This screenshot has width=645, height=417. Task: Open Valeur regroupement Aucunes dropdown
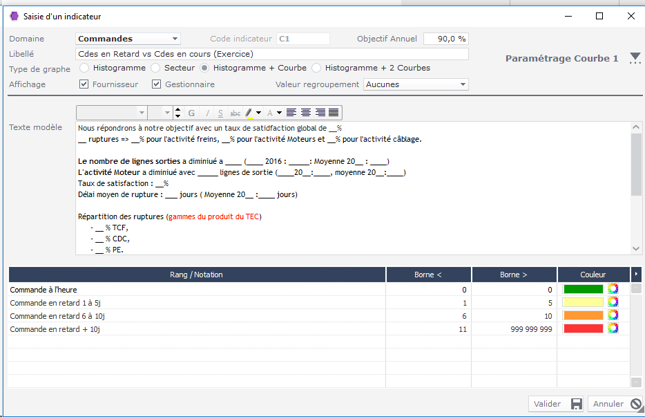click(416, 84)
